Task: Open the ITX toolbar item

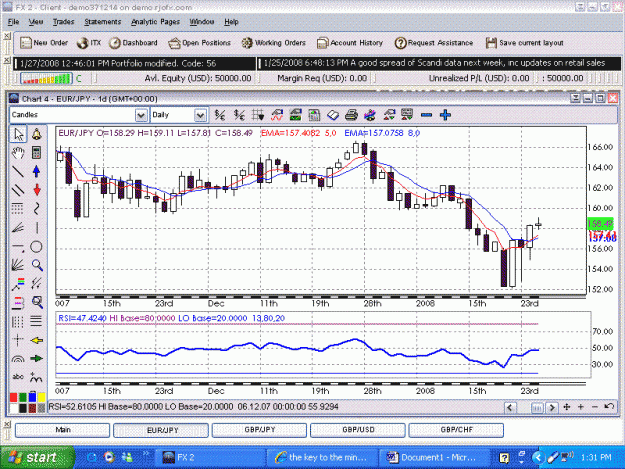Action: point(89,43)
